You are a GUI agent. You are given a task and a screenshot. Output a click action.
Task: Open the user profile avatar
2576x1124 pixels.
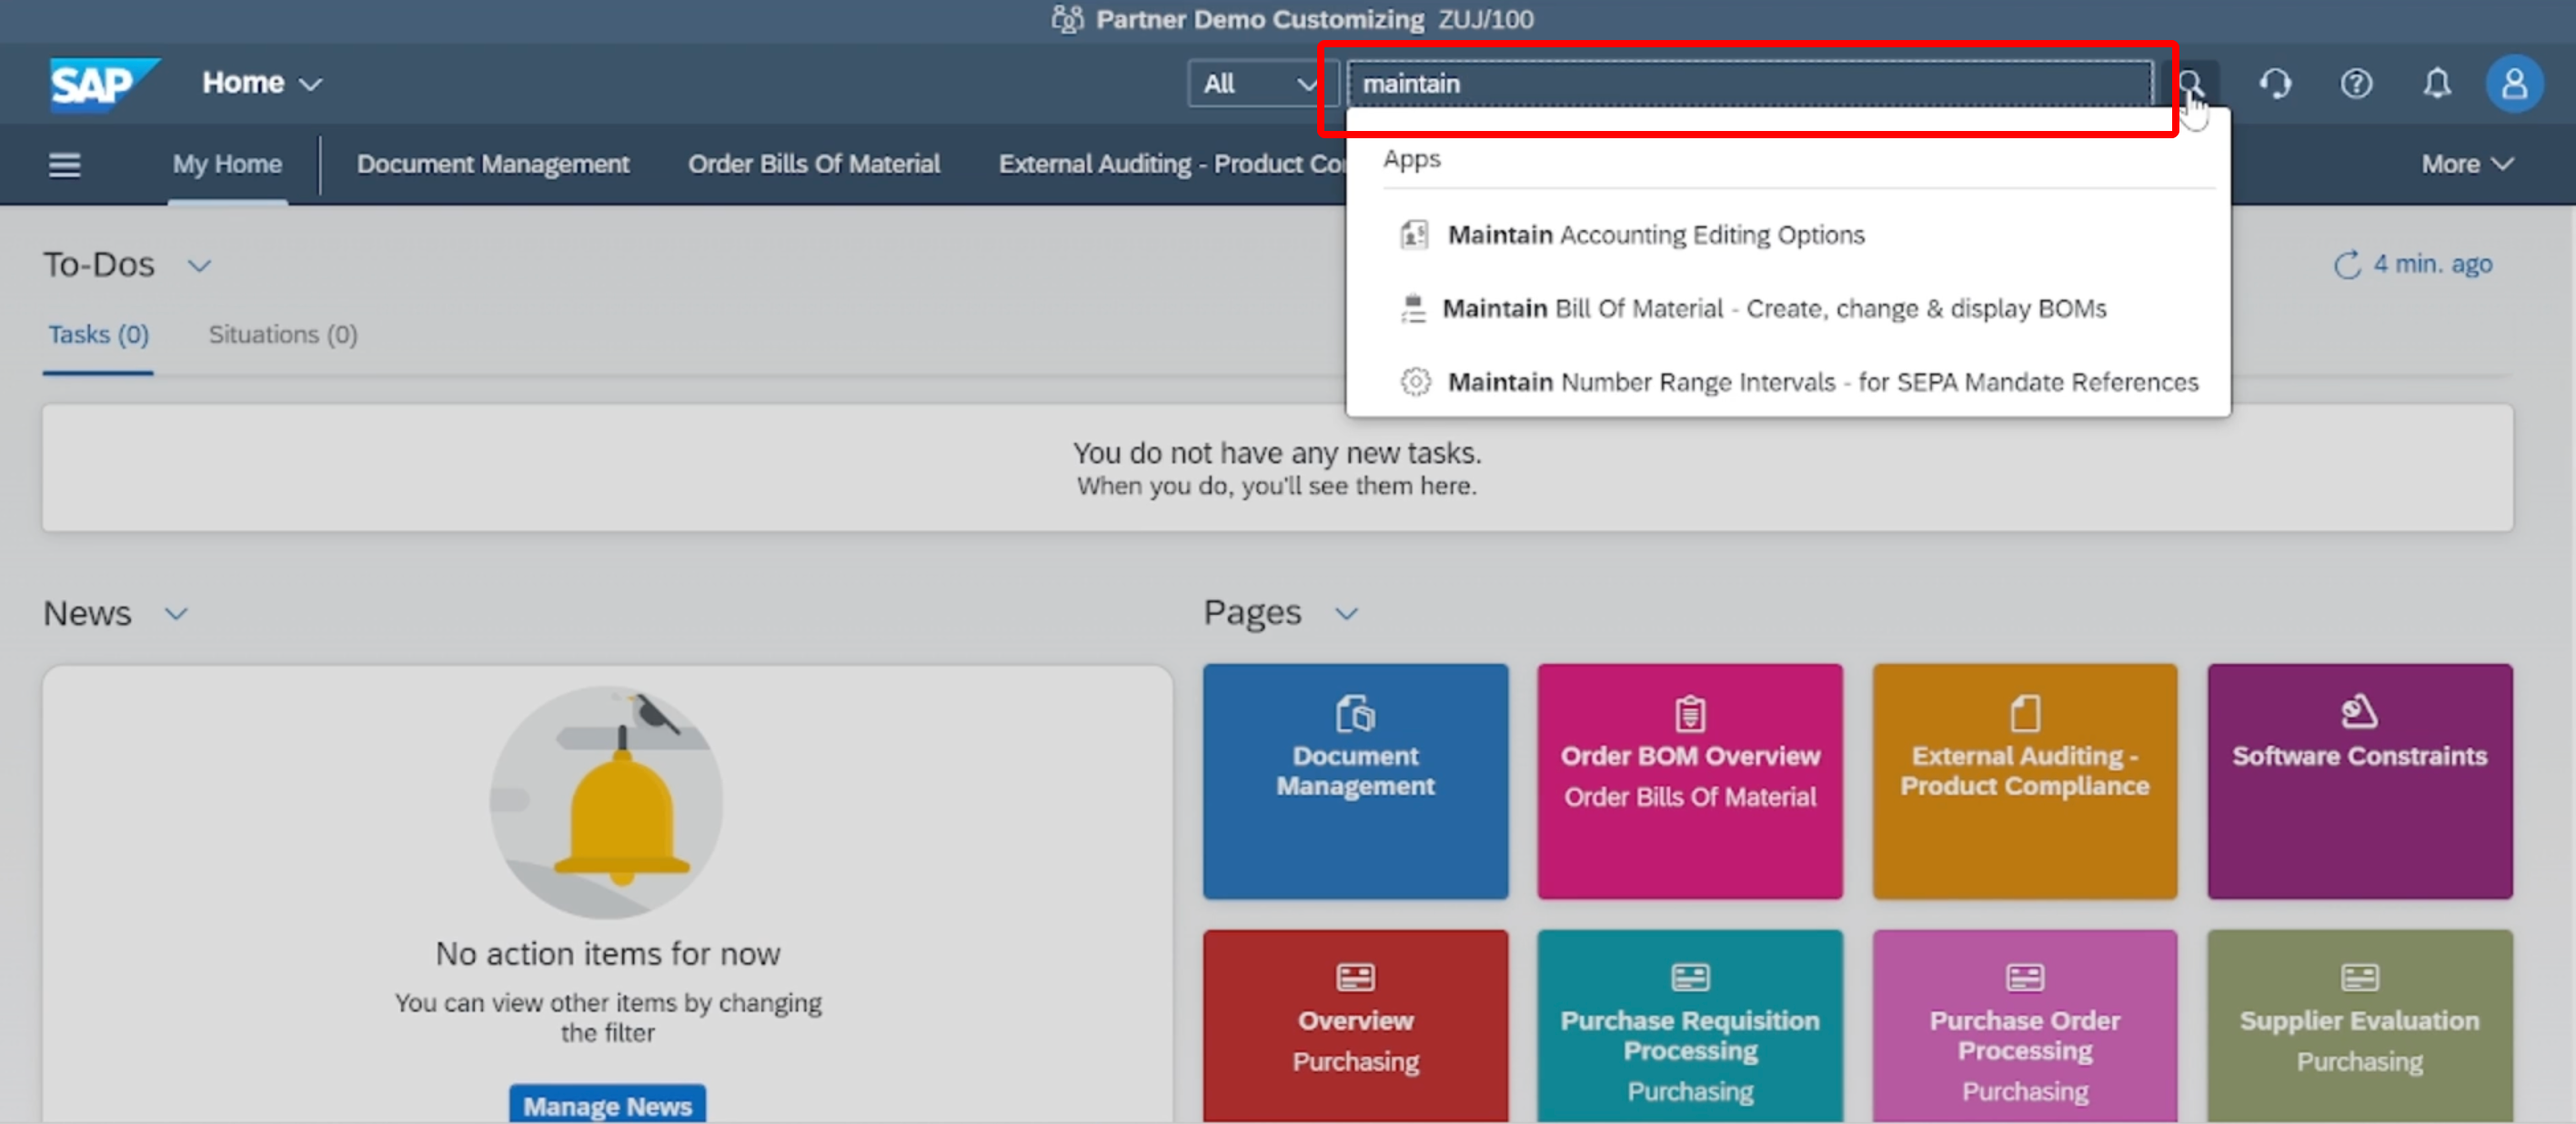(2514, 84)
